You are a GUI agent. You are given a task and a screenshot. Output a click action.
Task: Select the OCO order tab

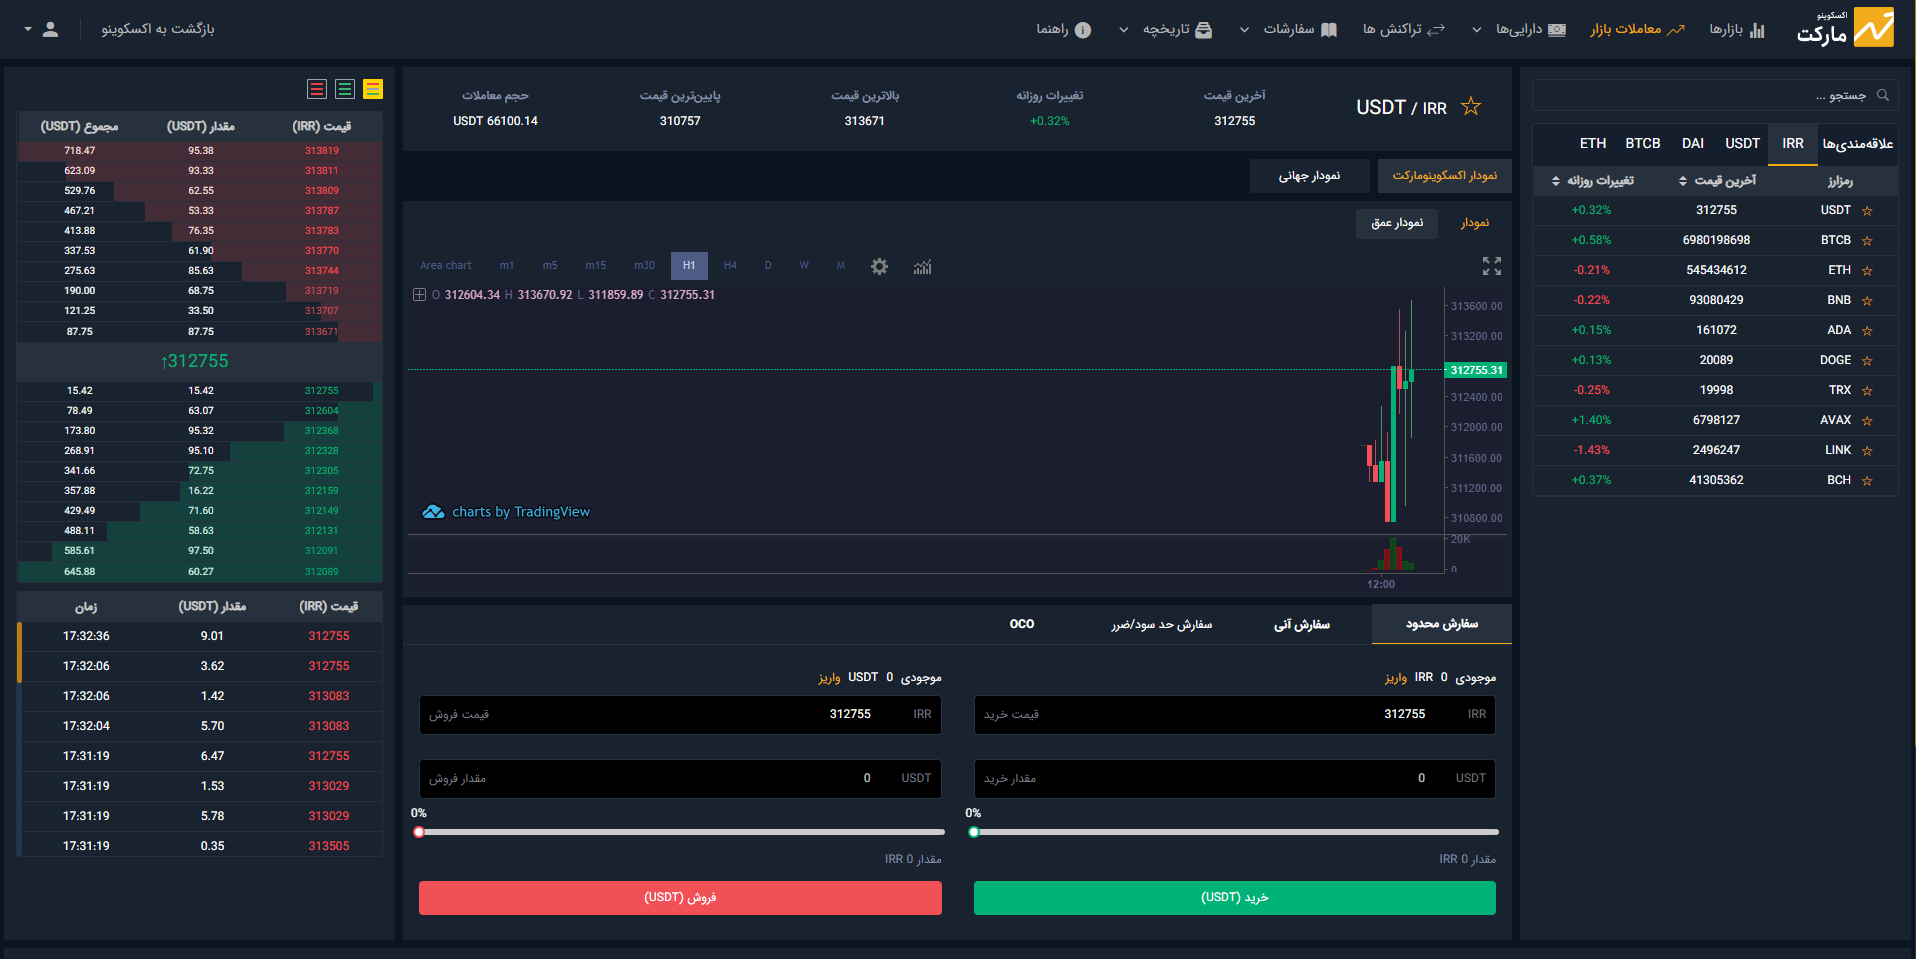point(1022,624)
